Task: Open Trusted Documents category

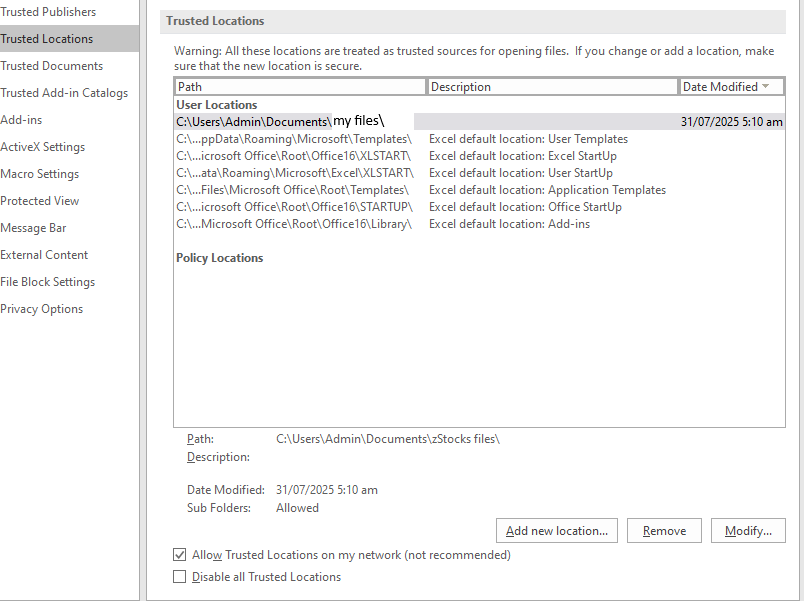Action: pyautogui.click(x=51, y=66)
